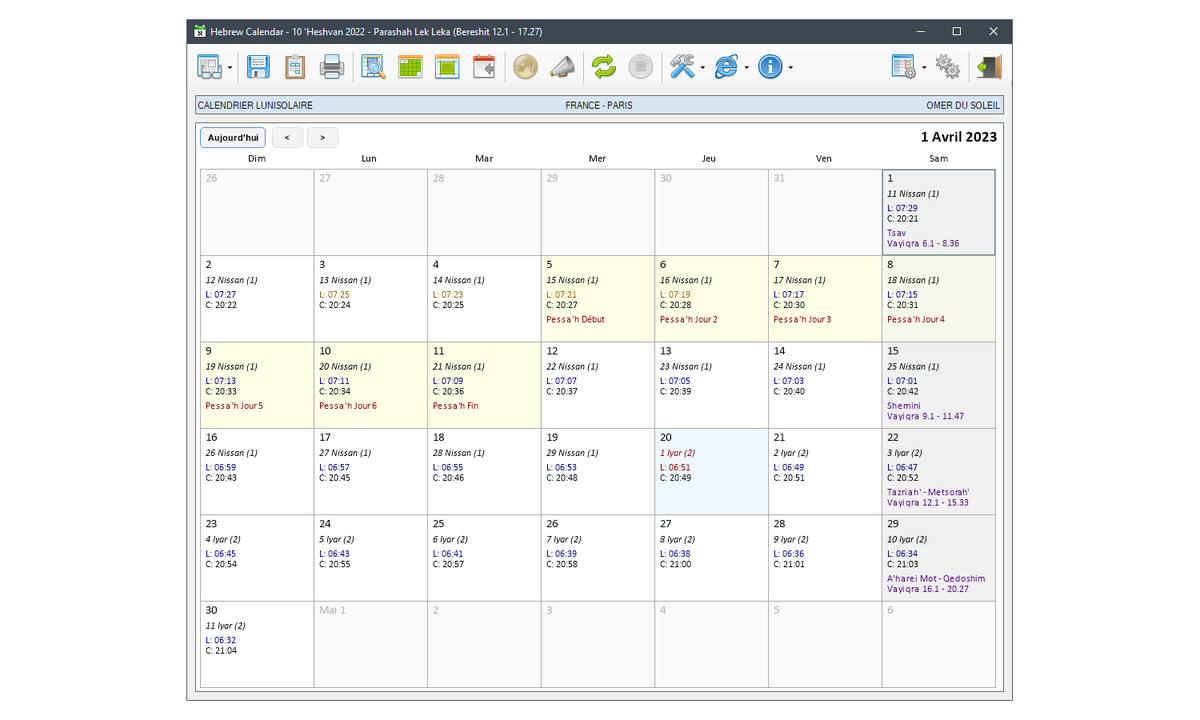1200x720 pixels.
Task: Go to next month with > button
Action: (x=322, y=137)
